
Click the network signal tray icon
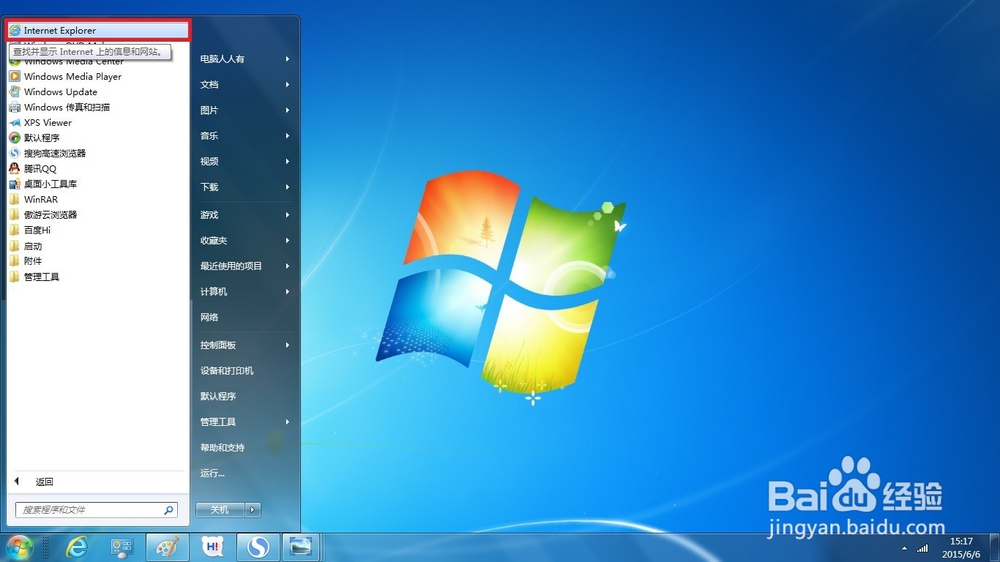(x=922, y=549)
